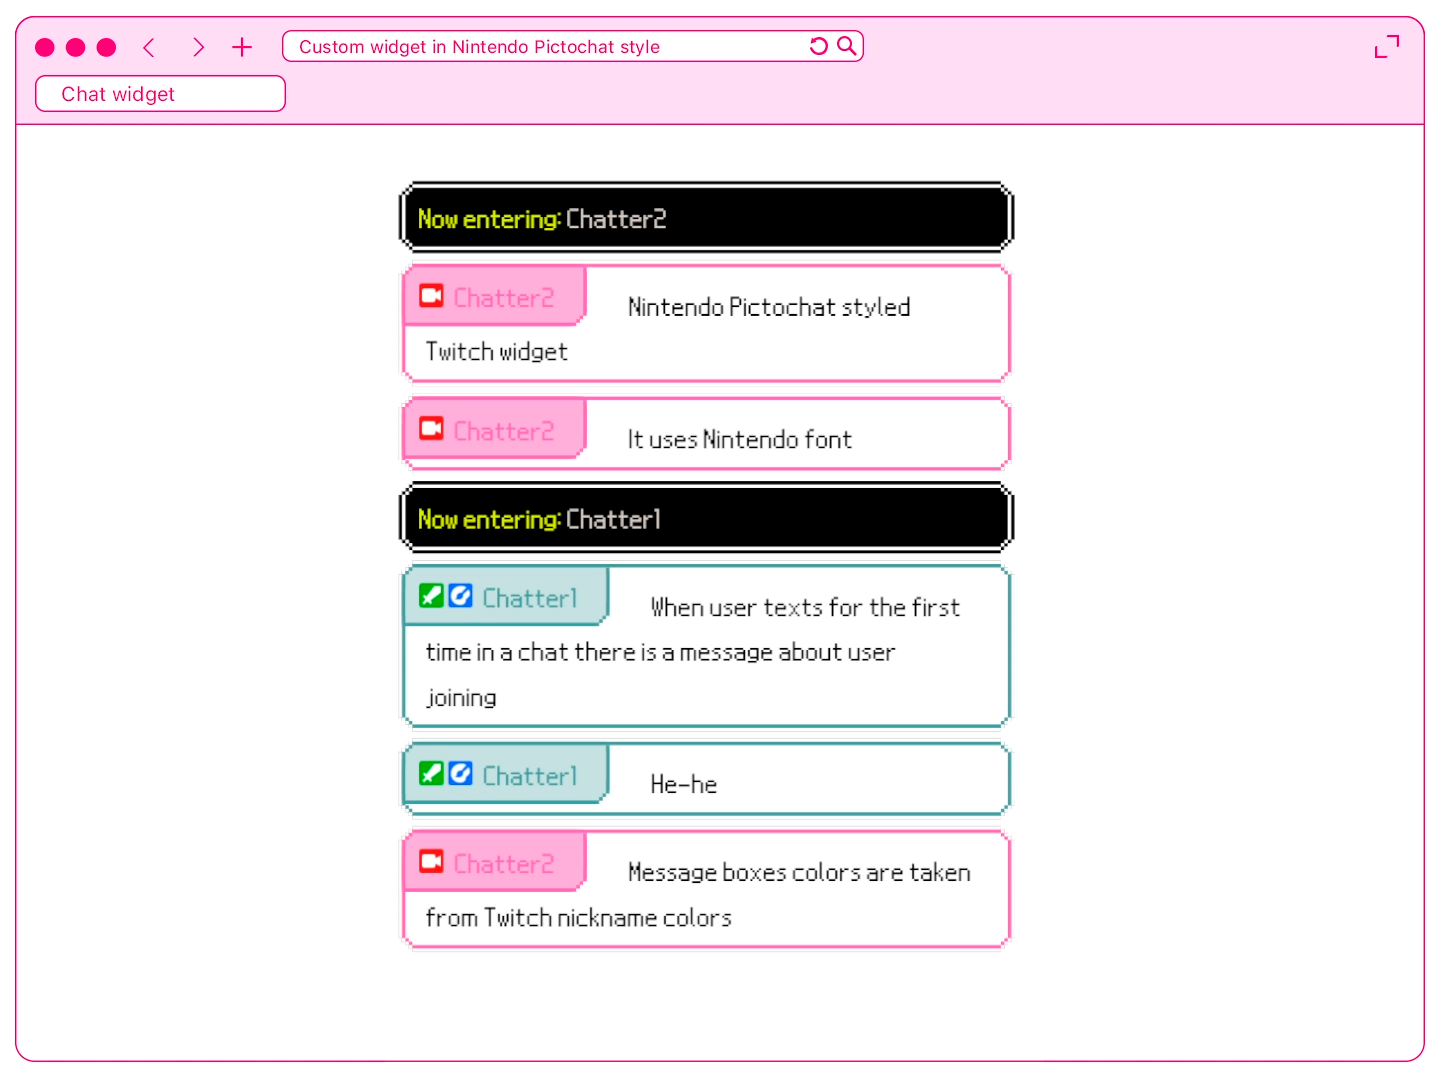
Task: Click the third pink window control dot
Action: pos(106,47)
